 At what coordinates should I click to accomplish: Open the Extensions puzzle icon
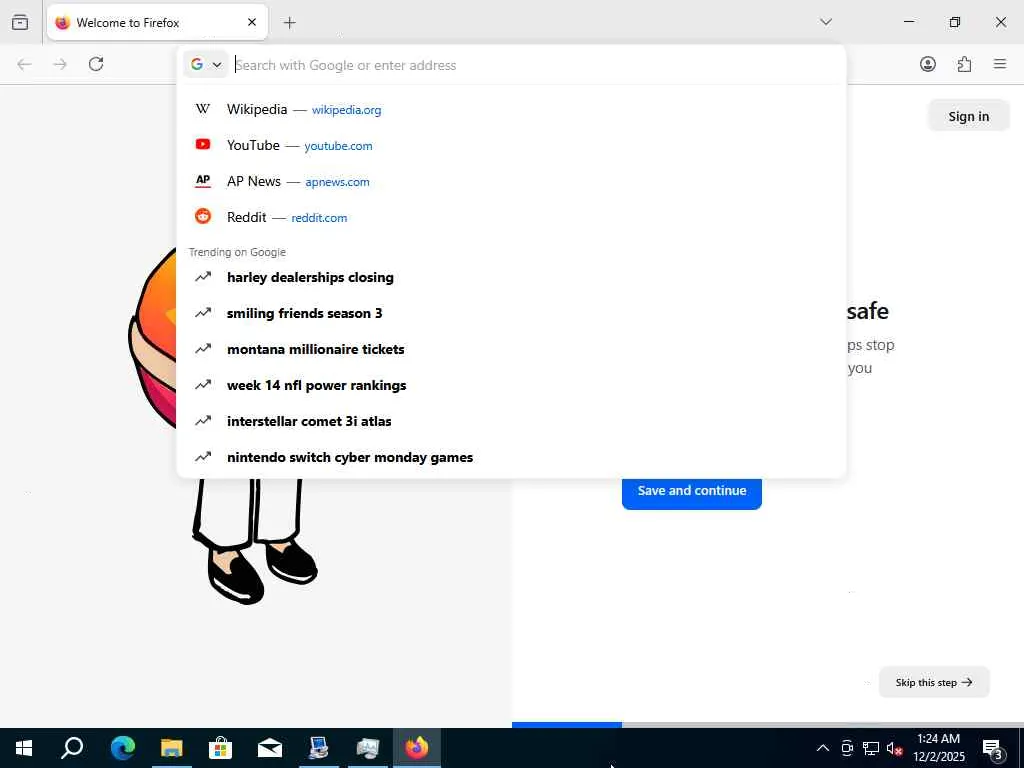pyautogui.click(x=964, y=64)
